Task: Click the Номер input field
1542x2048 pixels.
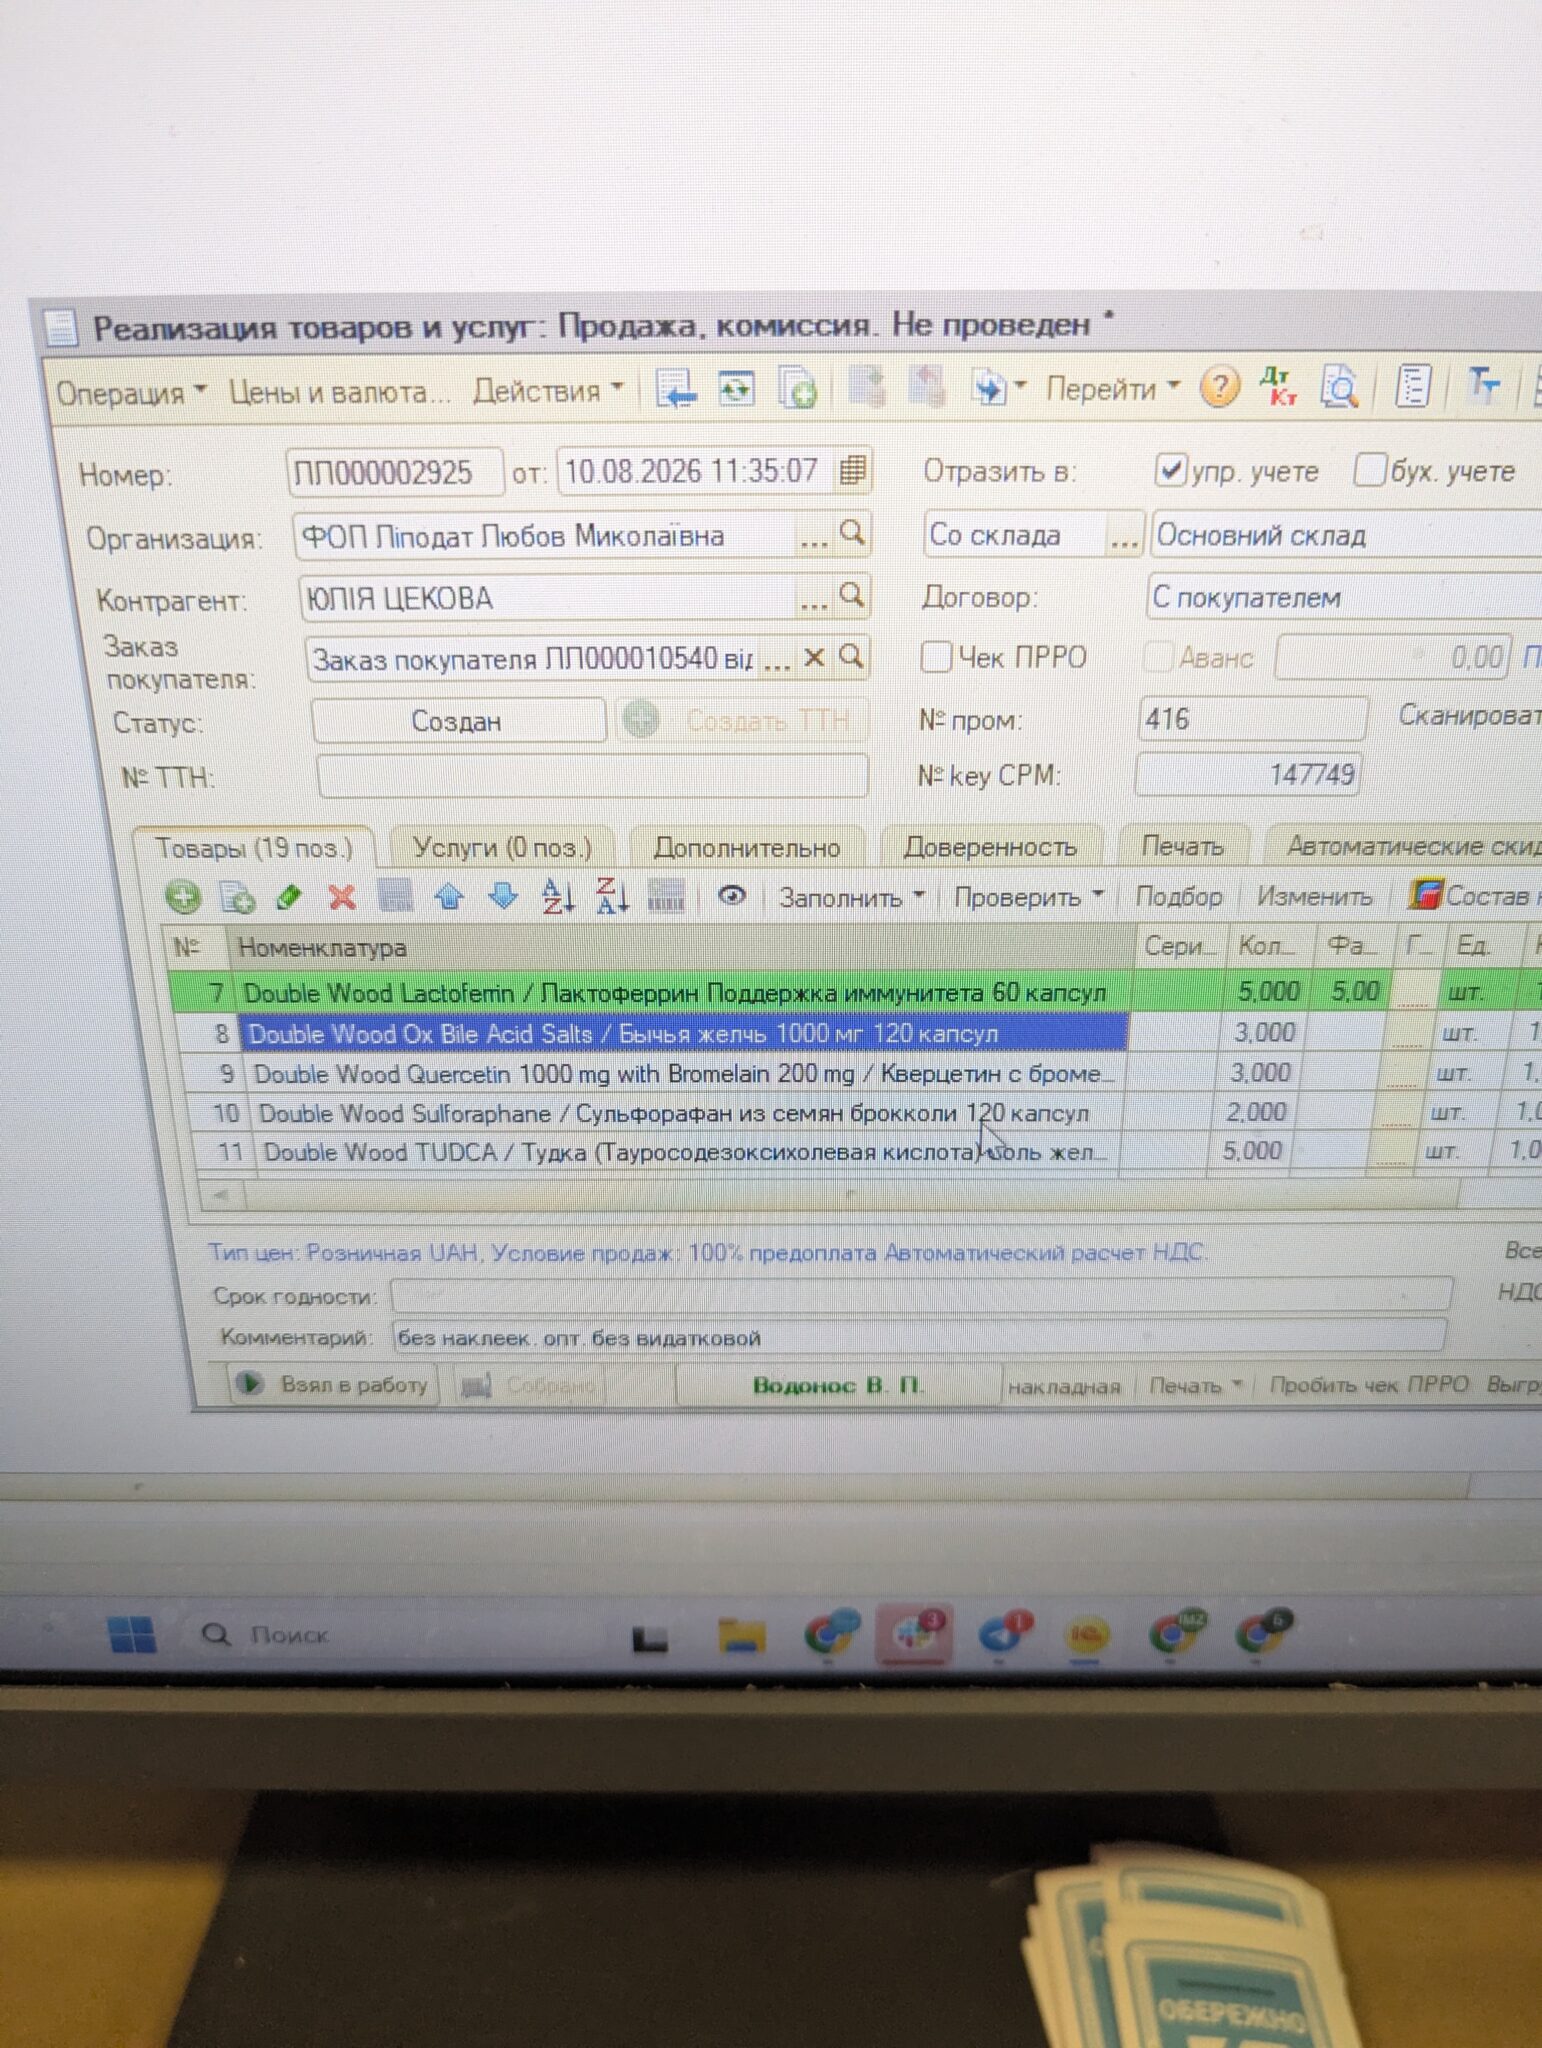Action: [x=396, y=472]
